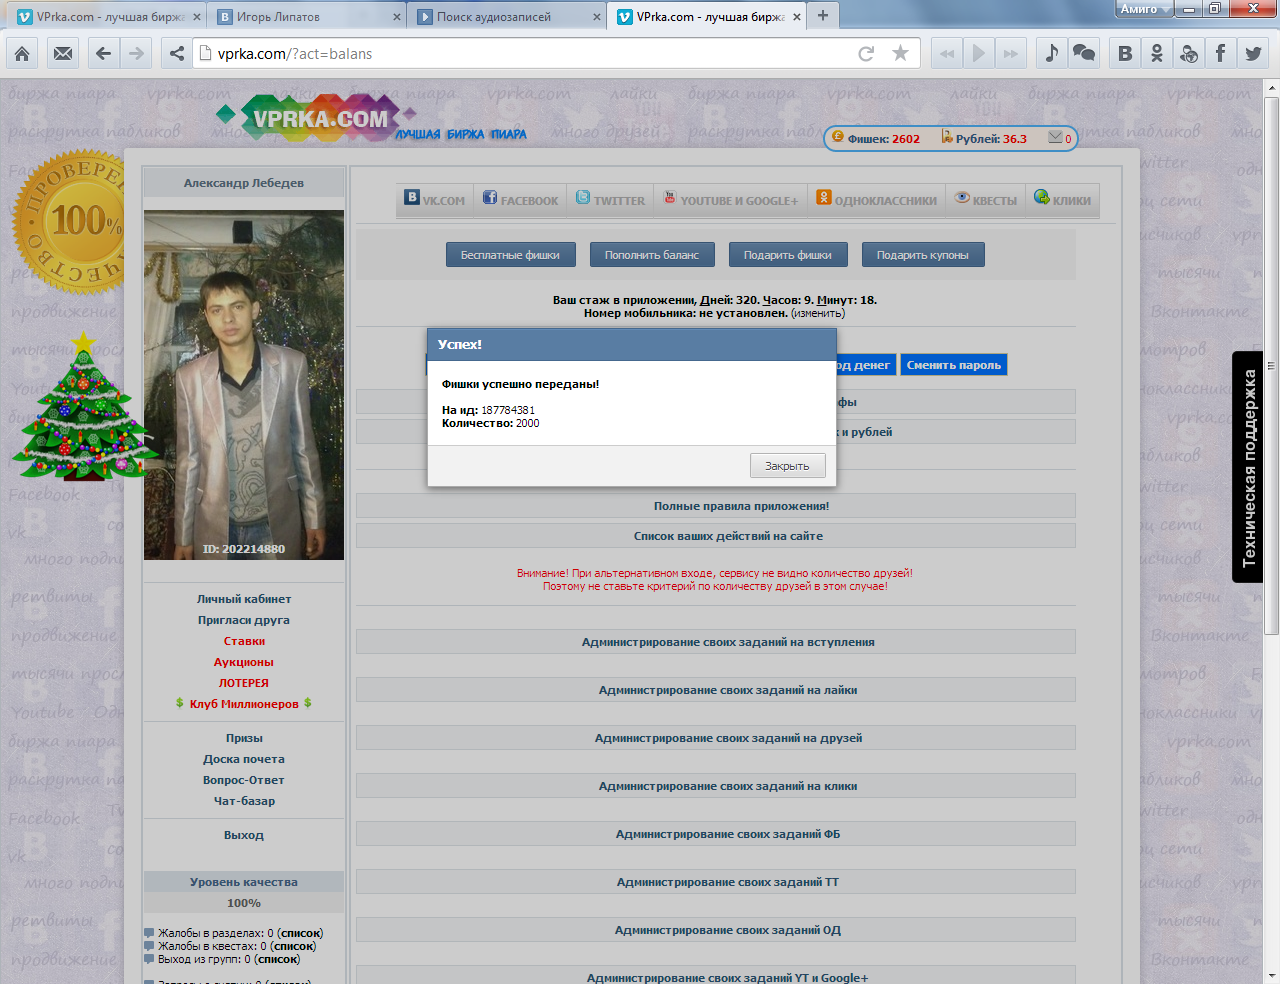The height and width of the screenshot is (984, 1280).
Task: Open the messages envelope counter
Action: pyautogui.click(x=1060, y=139)
